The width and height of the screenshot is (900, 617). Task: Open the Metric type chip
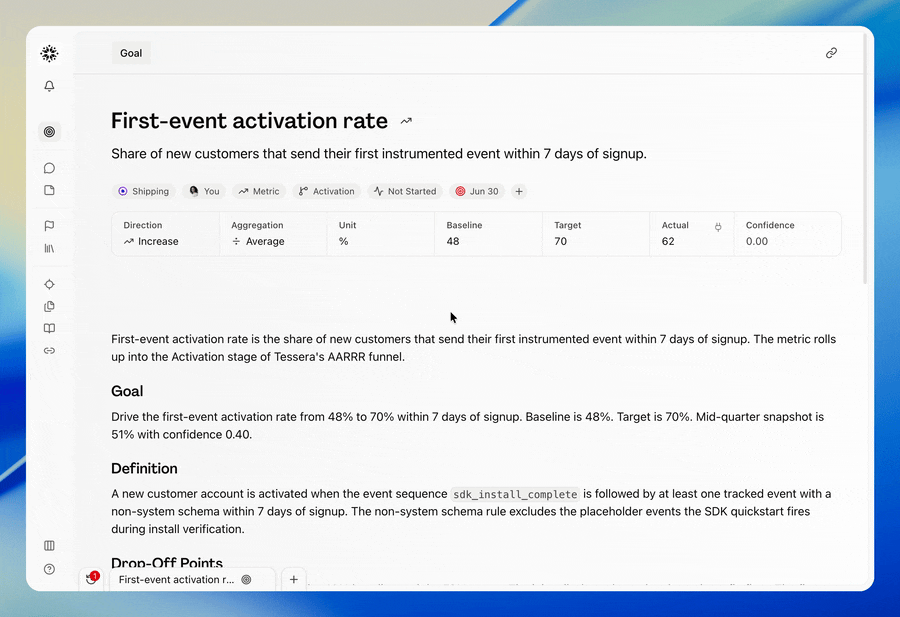pos(259,191)
